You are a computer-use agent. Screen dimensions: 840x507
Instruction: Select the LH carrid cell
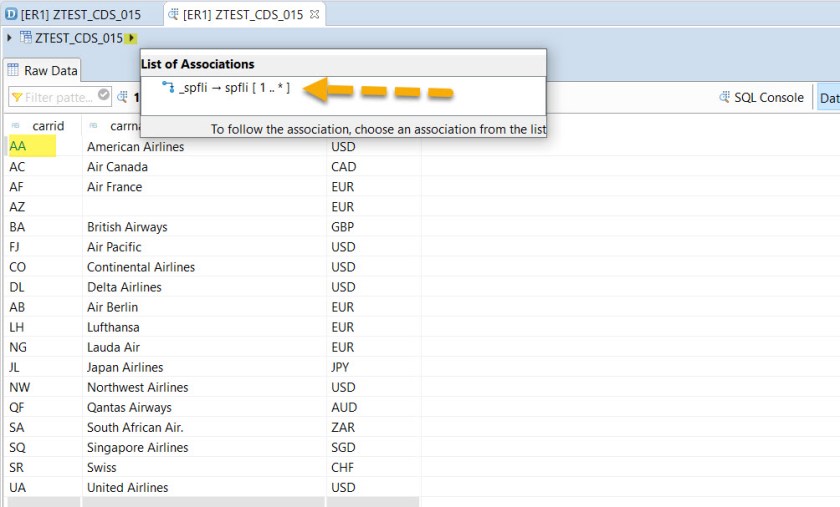pyautogui.click(x=43, y=327)
